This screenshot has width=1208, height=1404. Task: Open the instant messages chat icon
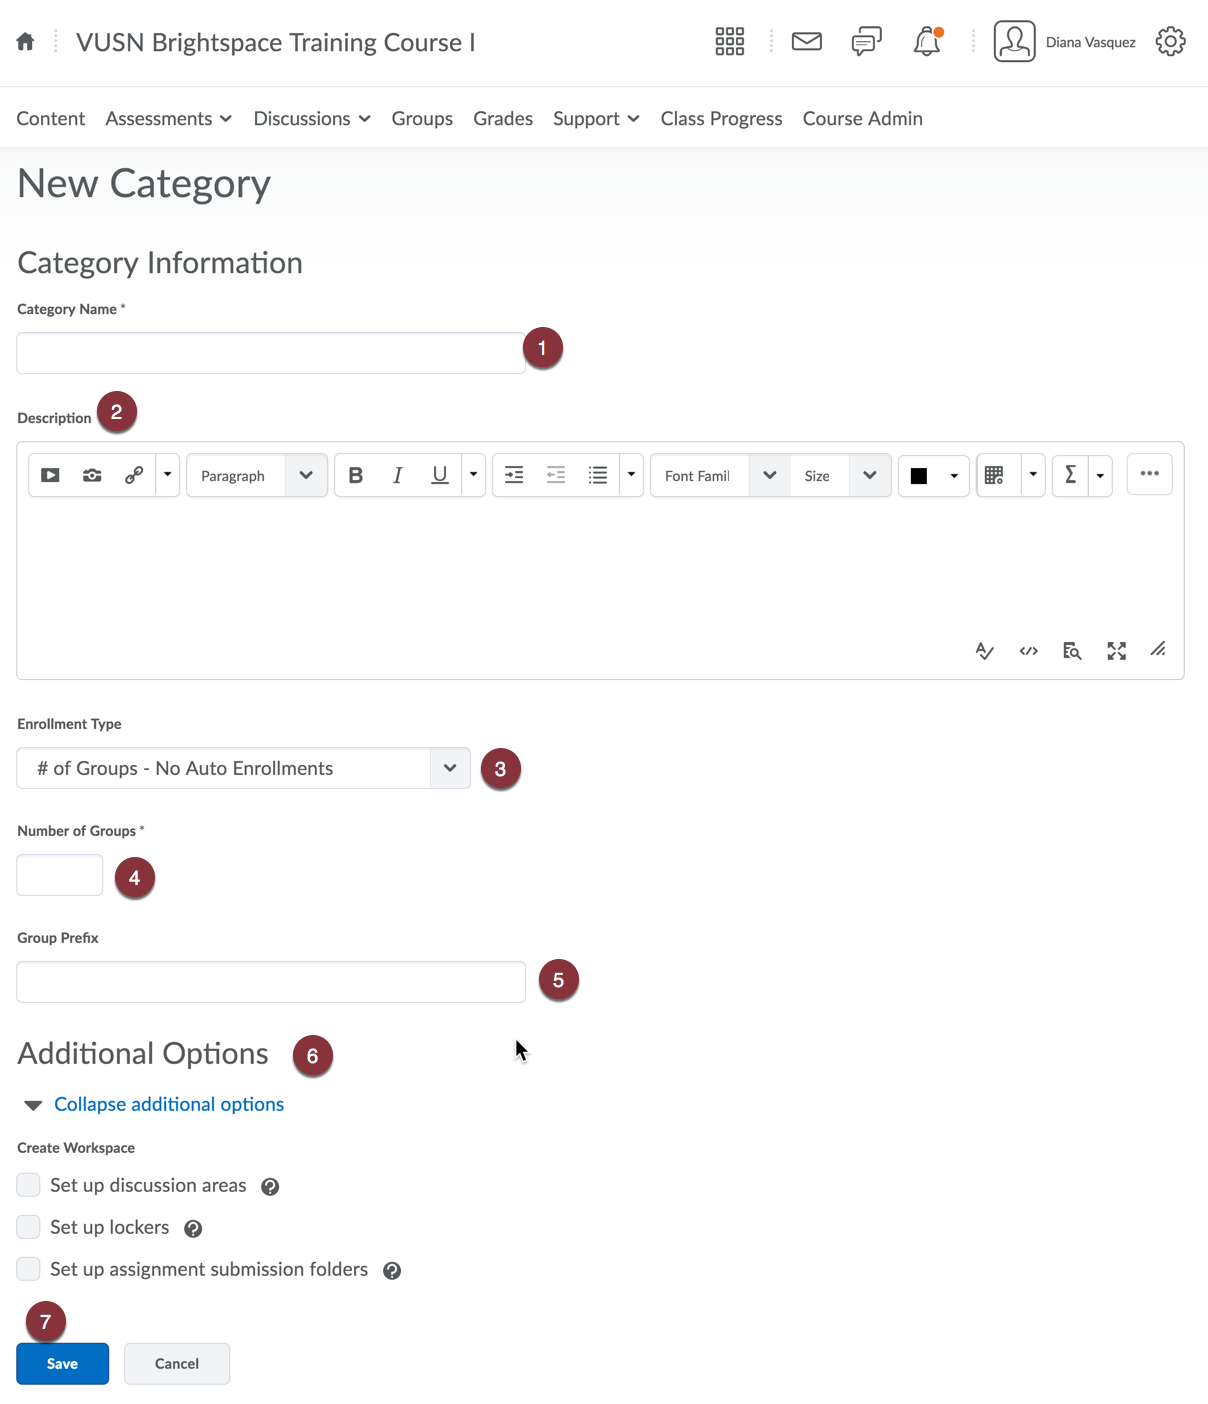point(867,42)
